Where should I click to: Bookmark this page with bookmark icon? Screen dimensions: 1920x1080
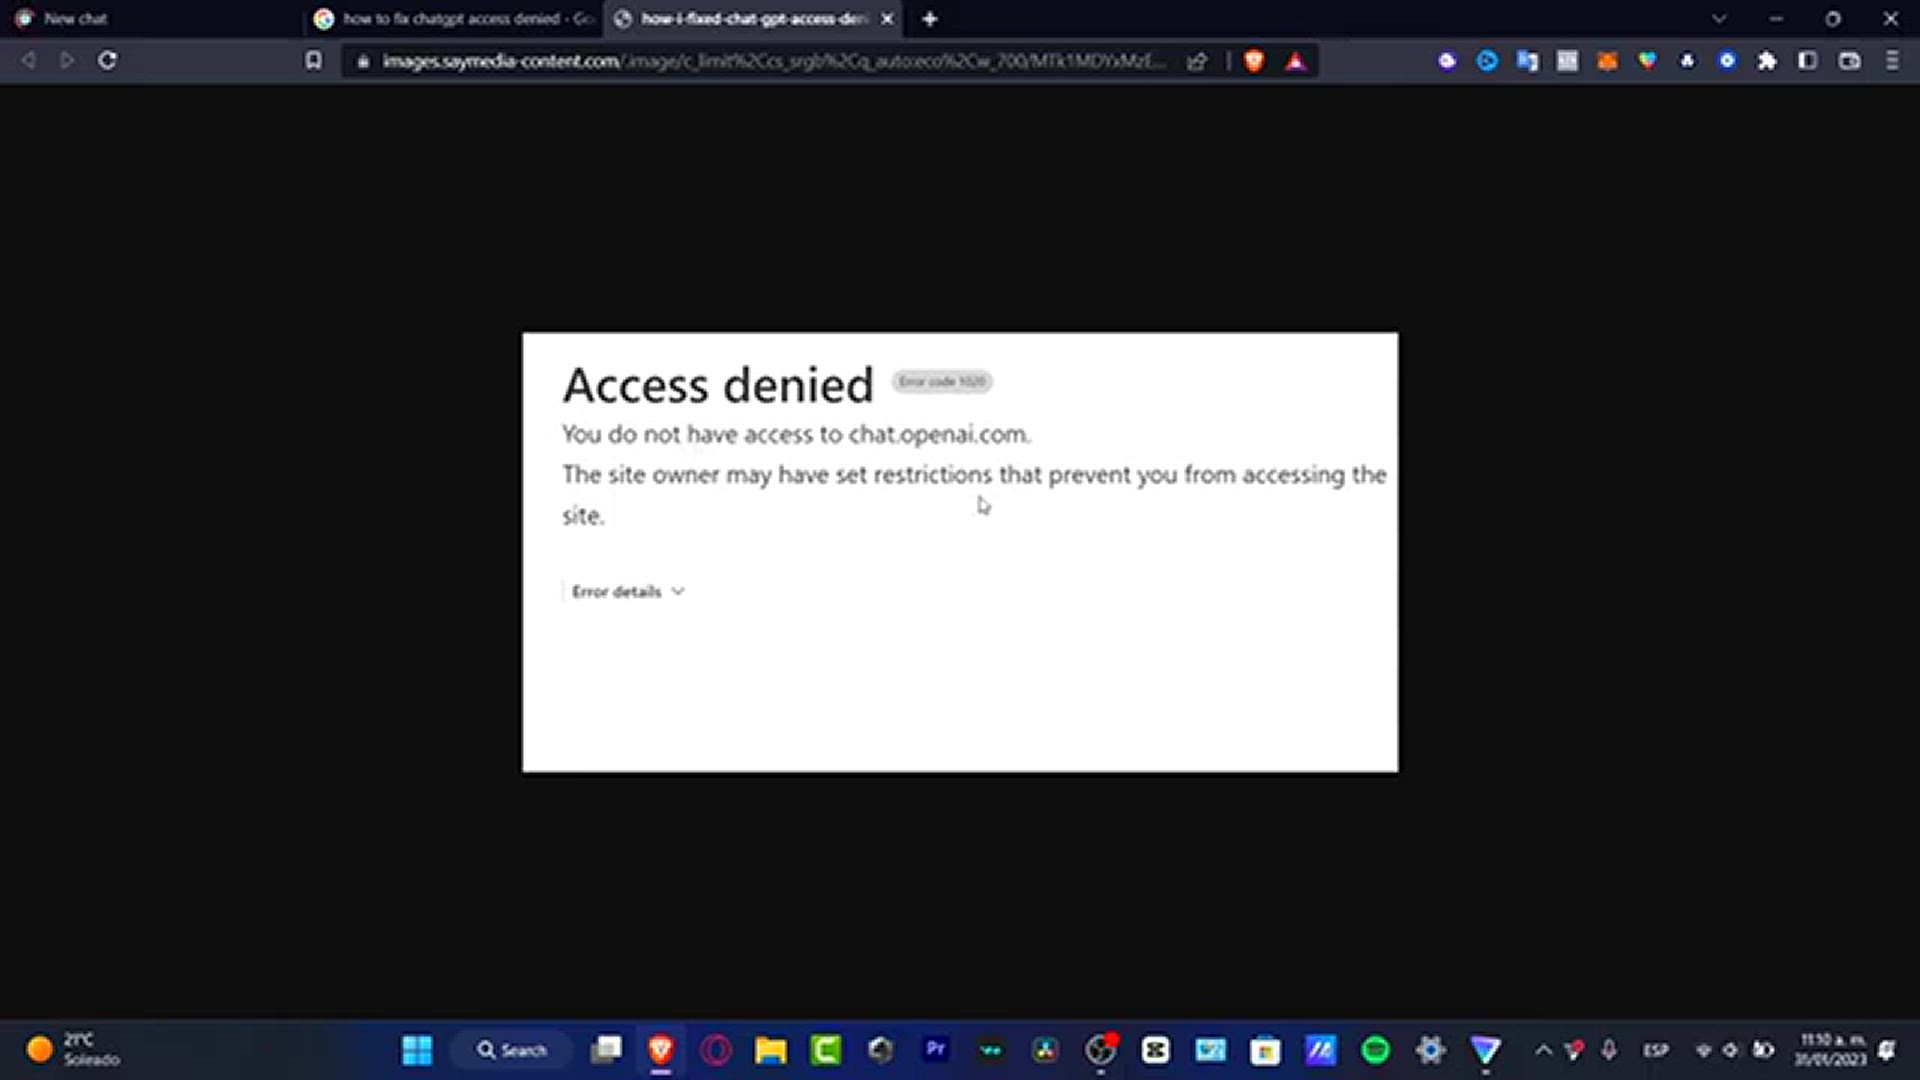[x=313, y=61]
